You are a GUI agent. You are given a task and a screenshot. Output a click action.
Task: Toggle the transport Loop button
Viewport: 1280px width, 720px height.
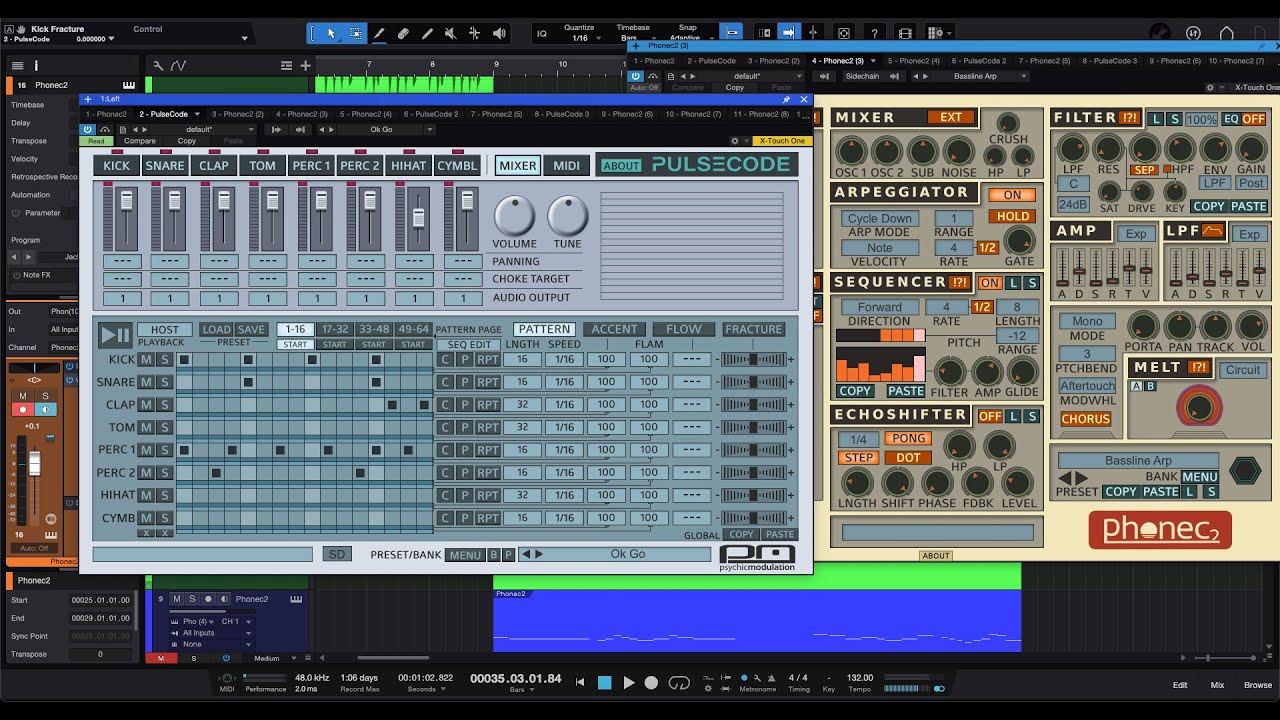(680, 682)
